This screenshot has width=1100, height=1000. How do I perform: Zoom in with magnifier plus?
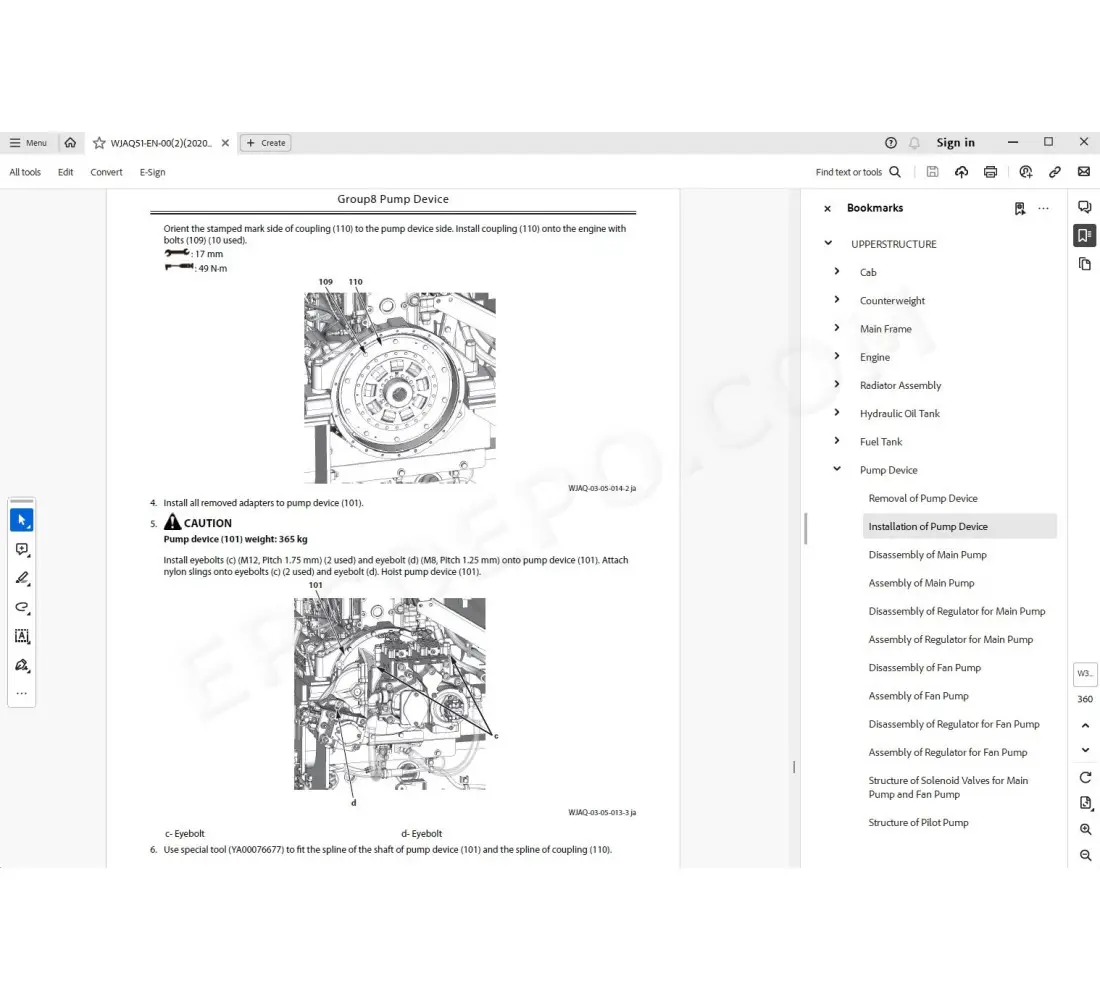[x=1085, y=829]
